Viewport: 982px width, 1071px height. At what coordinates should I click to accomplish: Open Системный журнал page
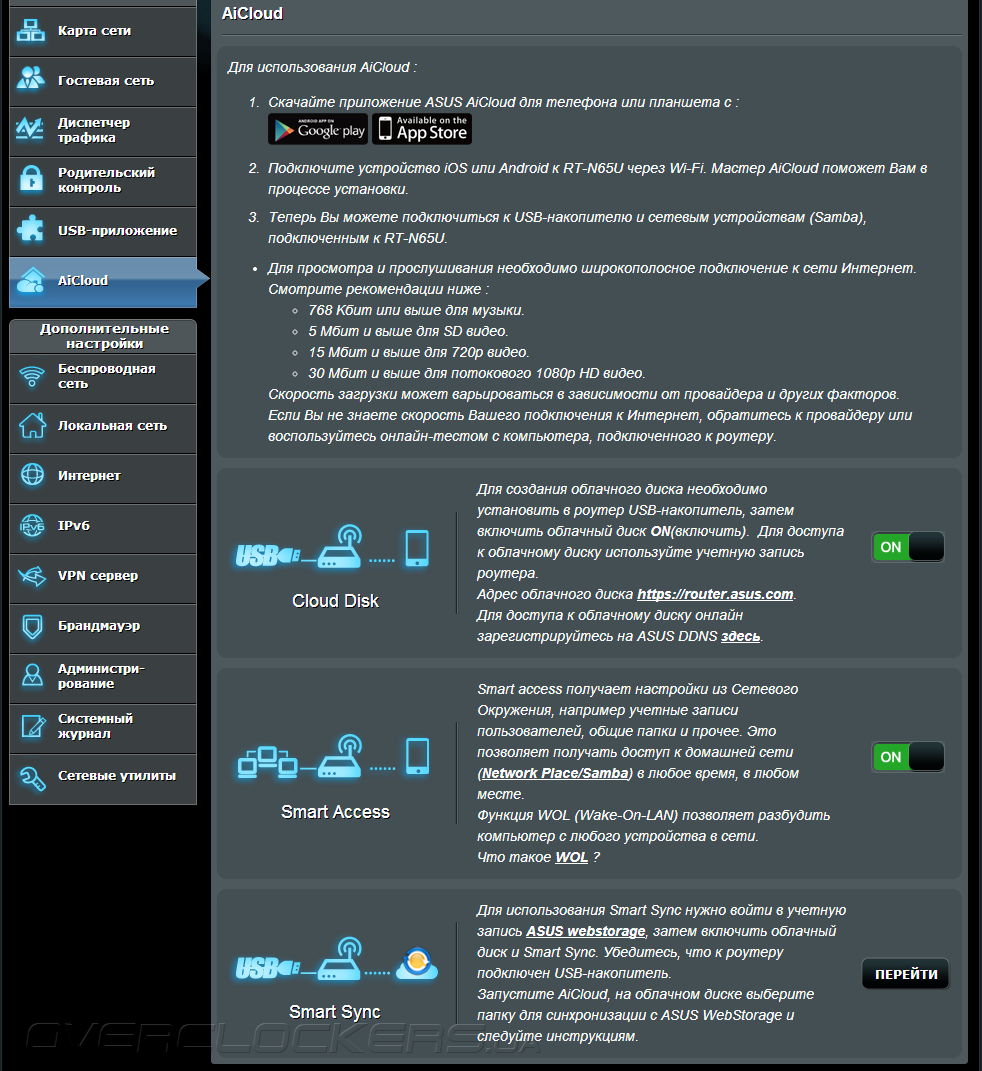[x=103, y=727]
